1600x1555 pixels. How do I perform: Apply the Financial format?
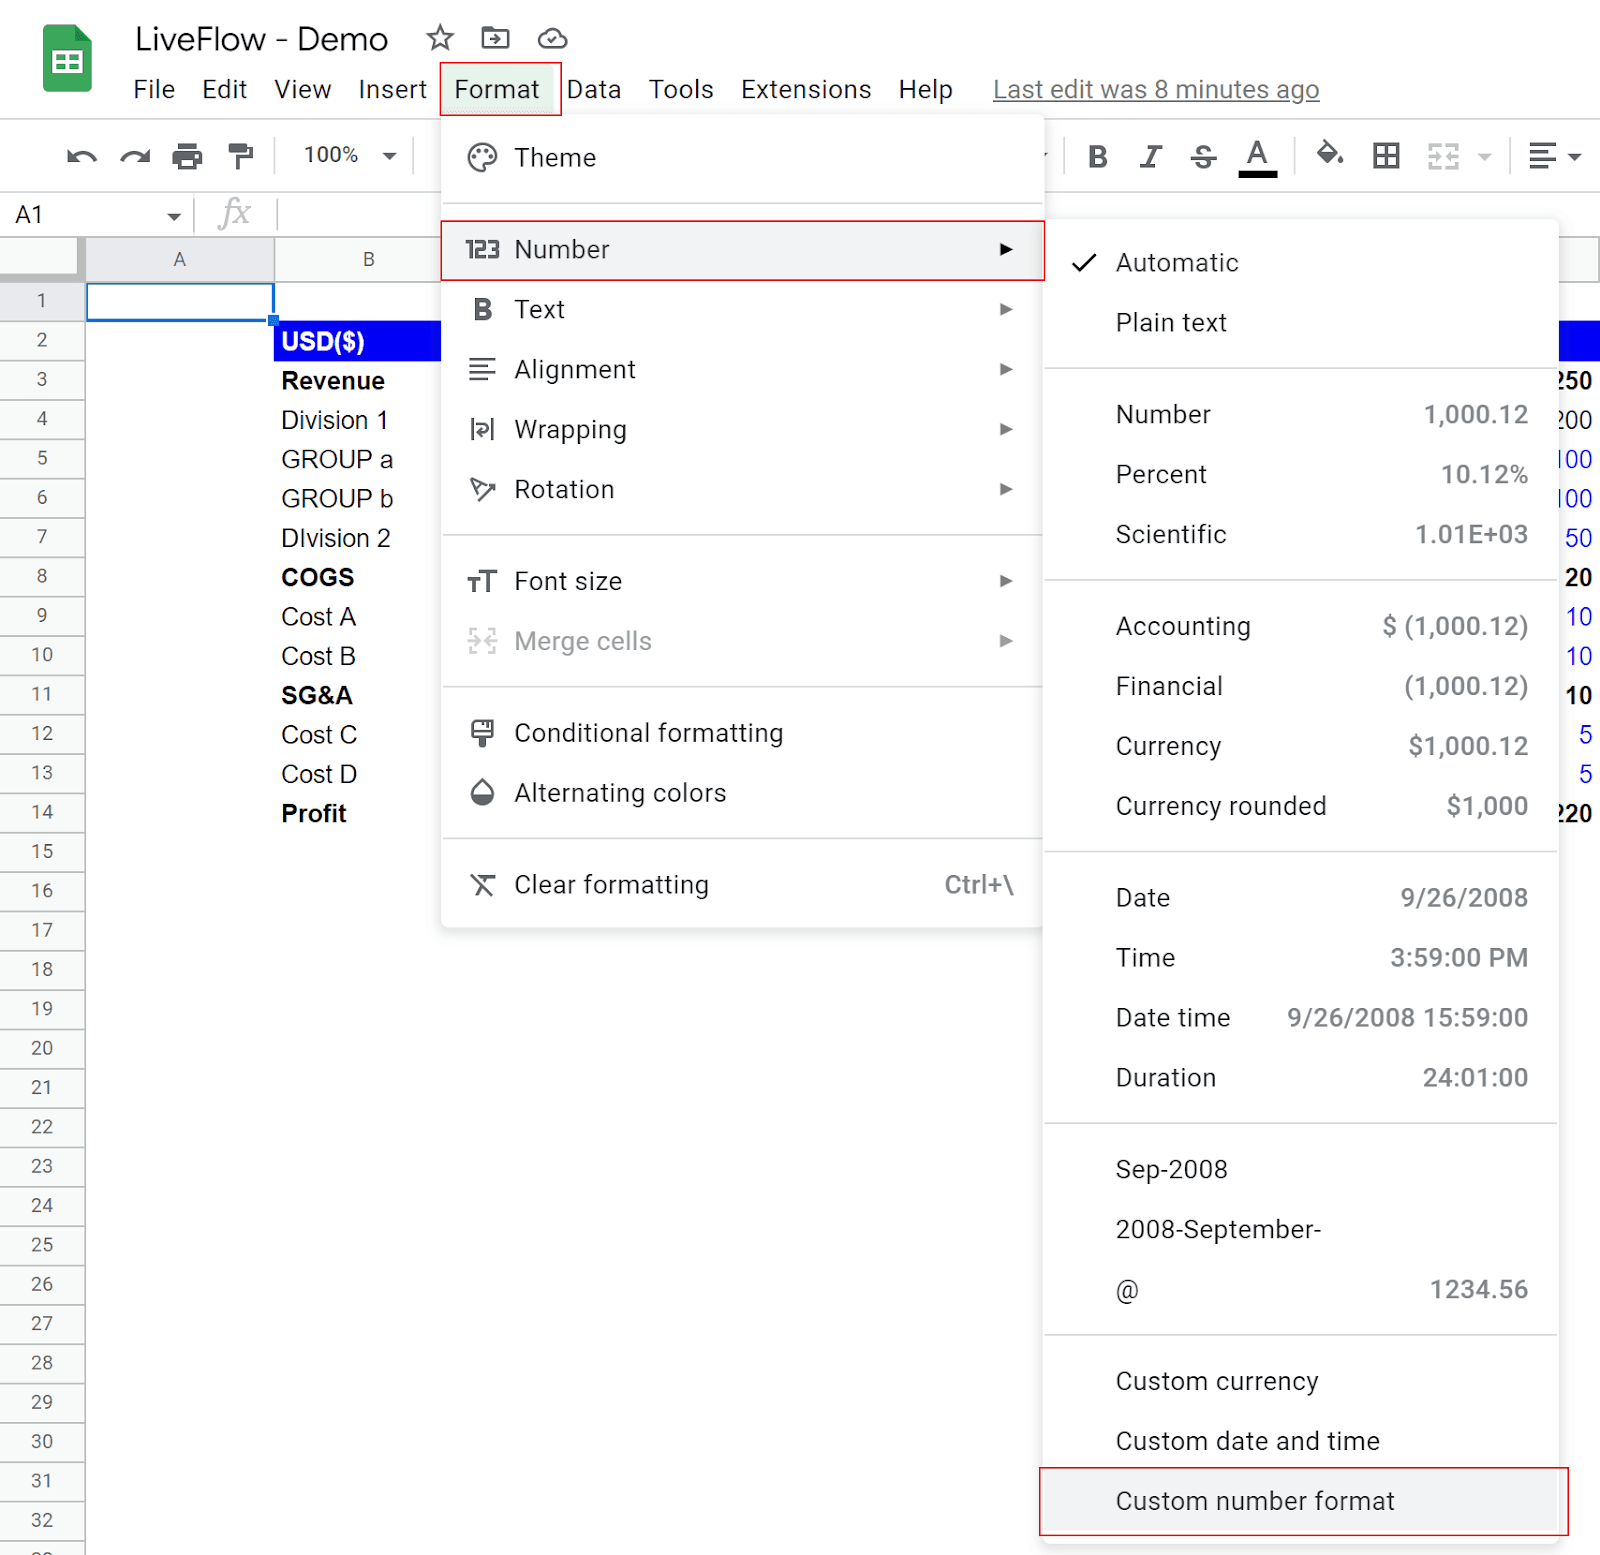[1301, 687]
